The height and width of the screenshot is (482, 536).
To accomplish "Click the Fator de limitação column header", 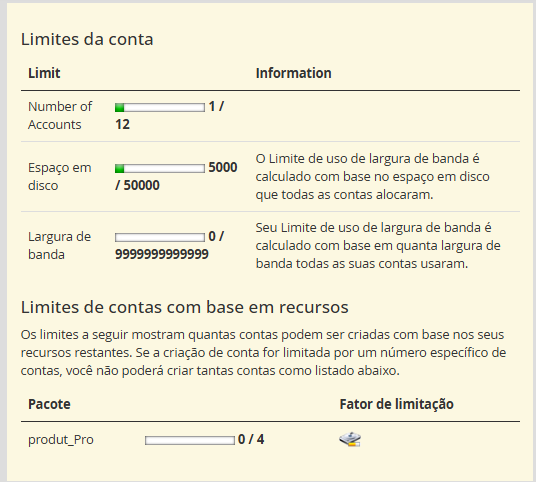I will coord(397,404).
